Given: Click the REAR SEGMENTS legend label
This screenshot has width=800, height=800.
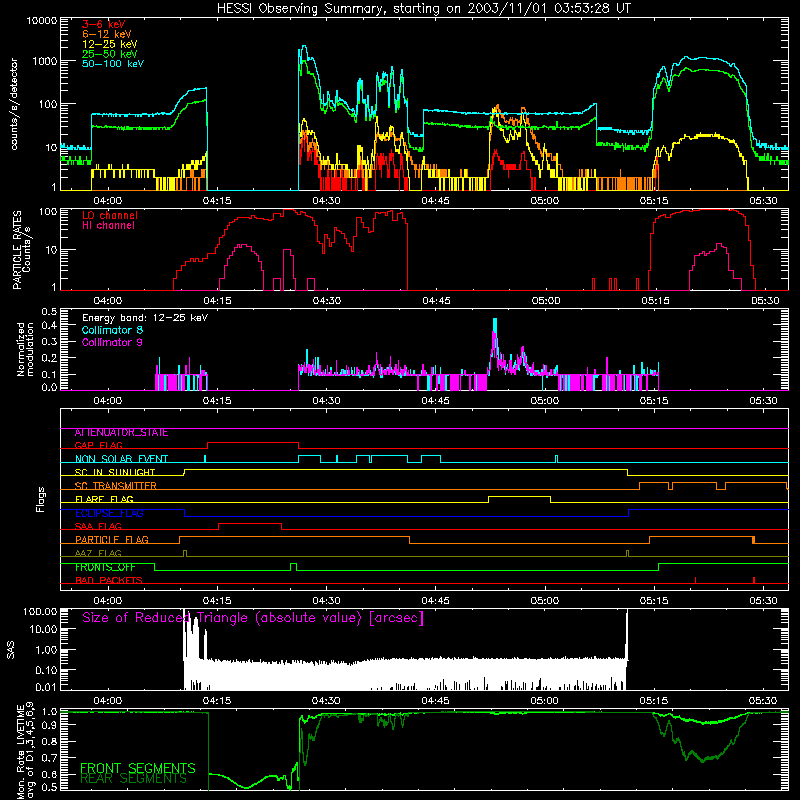Looking at the screenshot, I should [134, 779].
